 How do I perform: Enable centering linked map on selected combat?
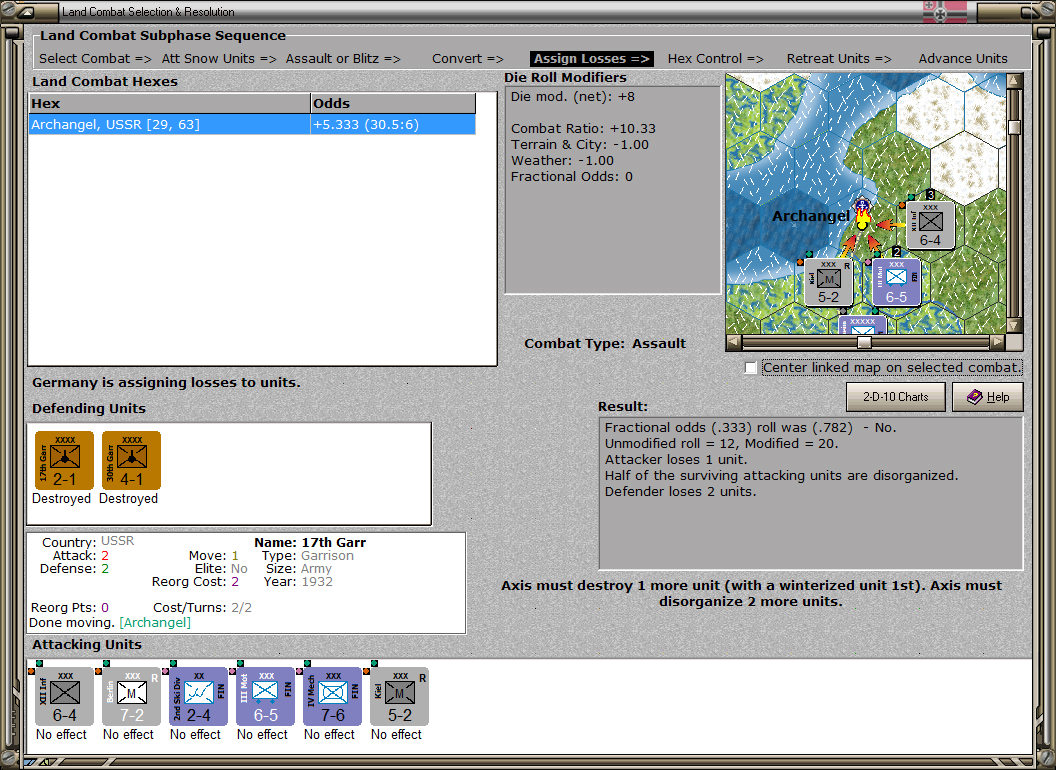pos(750,367)
